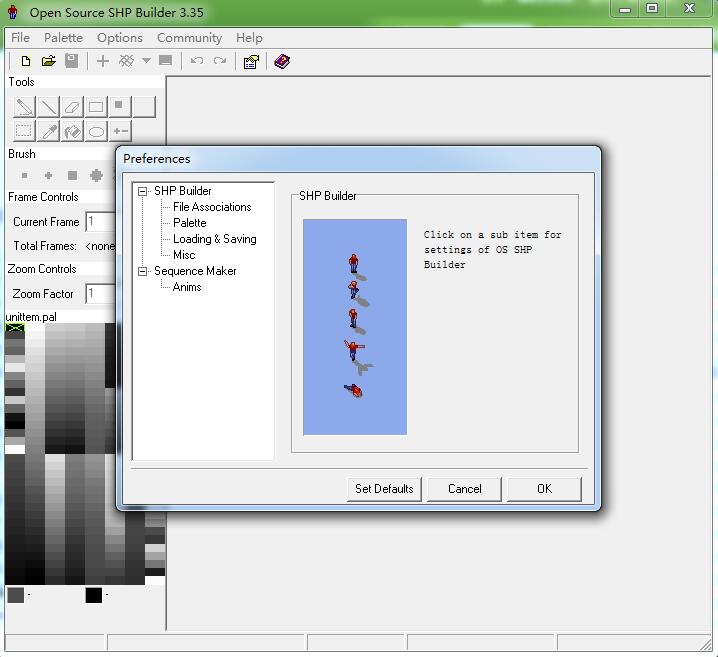The width and height of the screenshot is (718, 657).
Task: Select the Line tool
Action: (48, 107)
